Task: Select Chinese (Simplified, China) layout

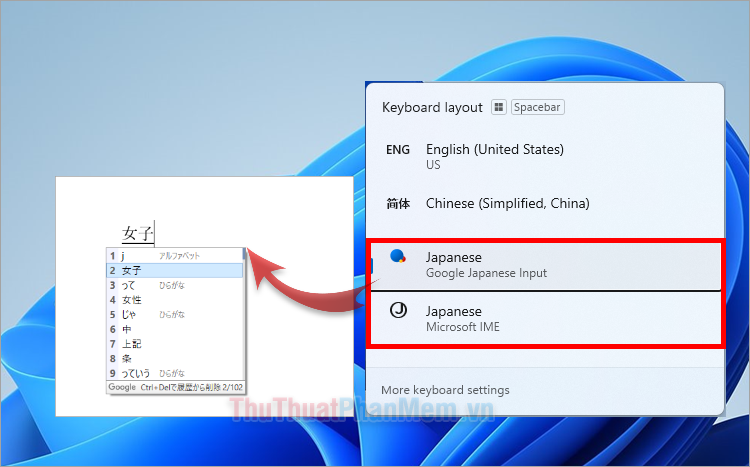Action: (x=545, y=204)
